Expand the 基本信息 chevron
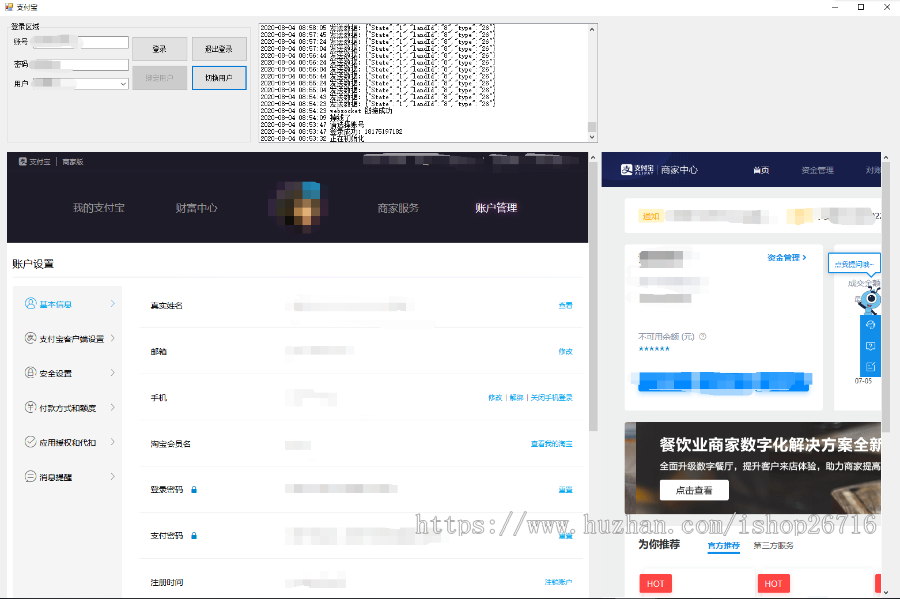This screenshot has height=599, width=900. [x=112, y=304]
